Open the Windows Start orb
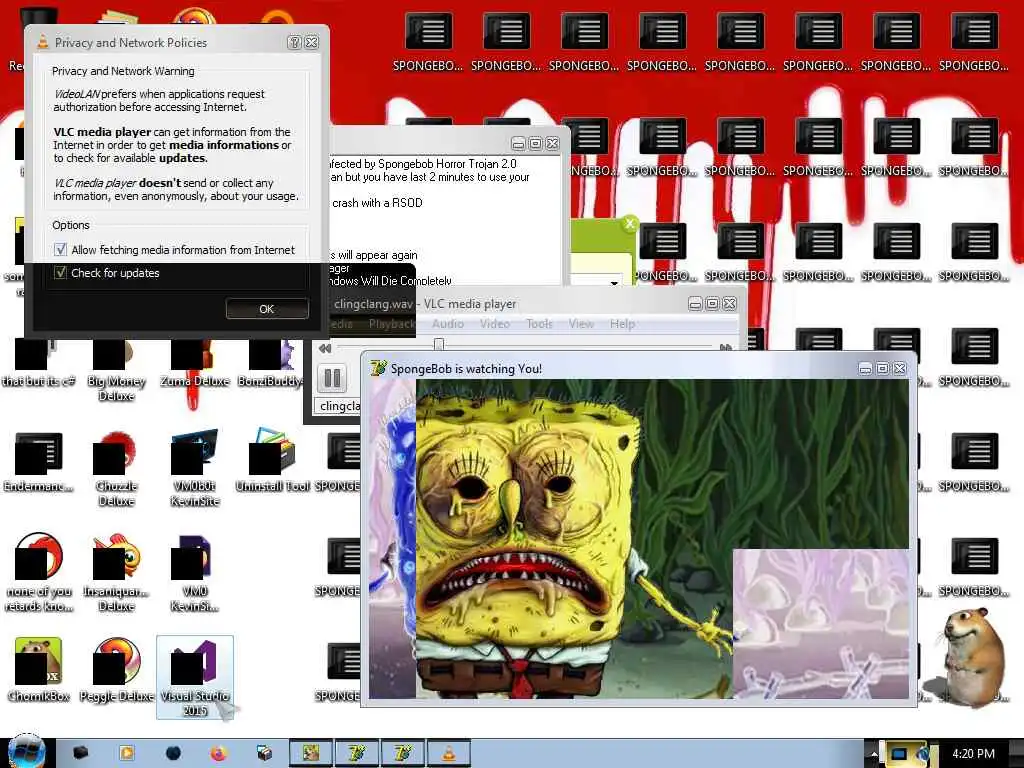 click(26, 752)
